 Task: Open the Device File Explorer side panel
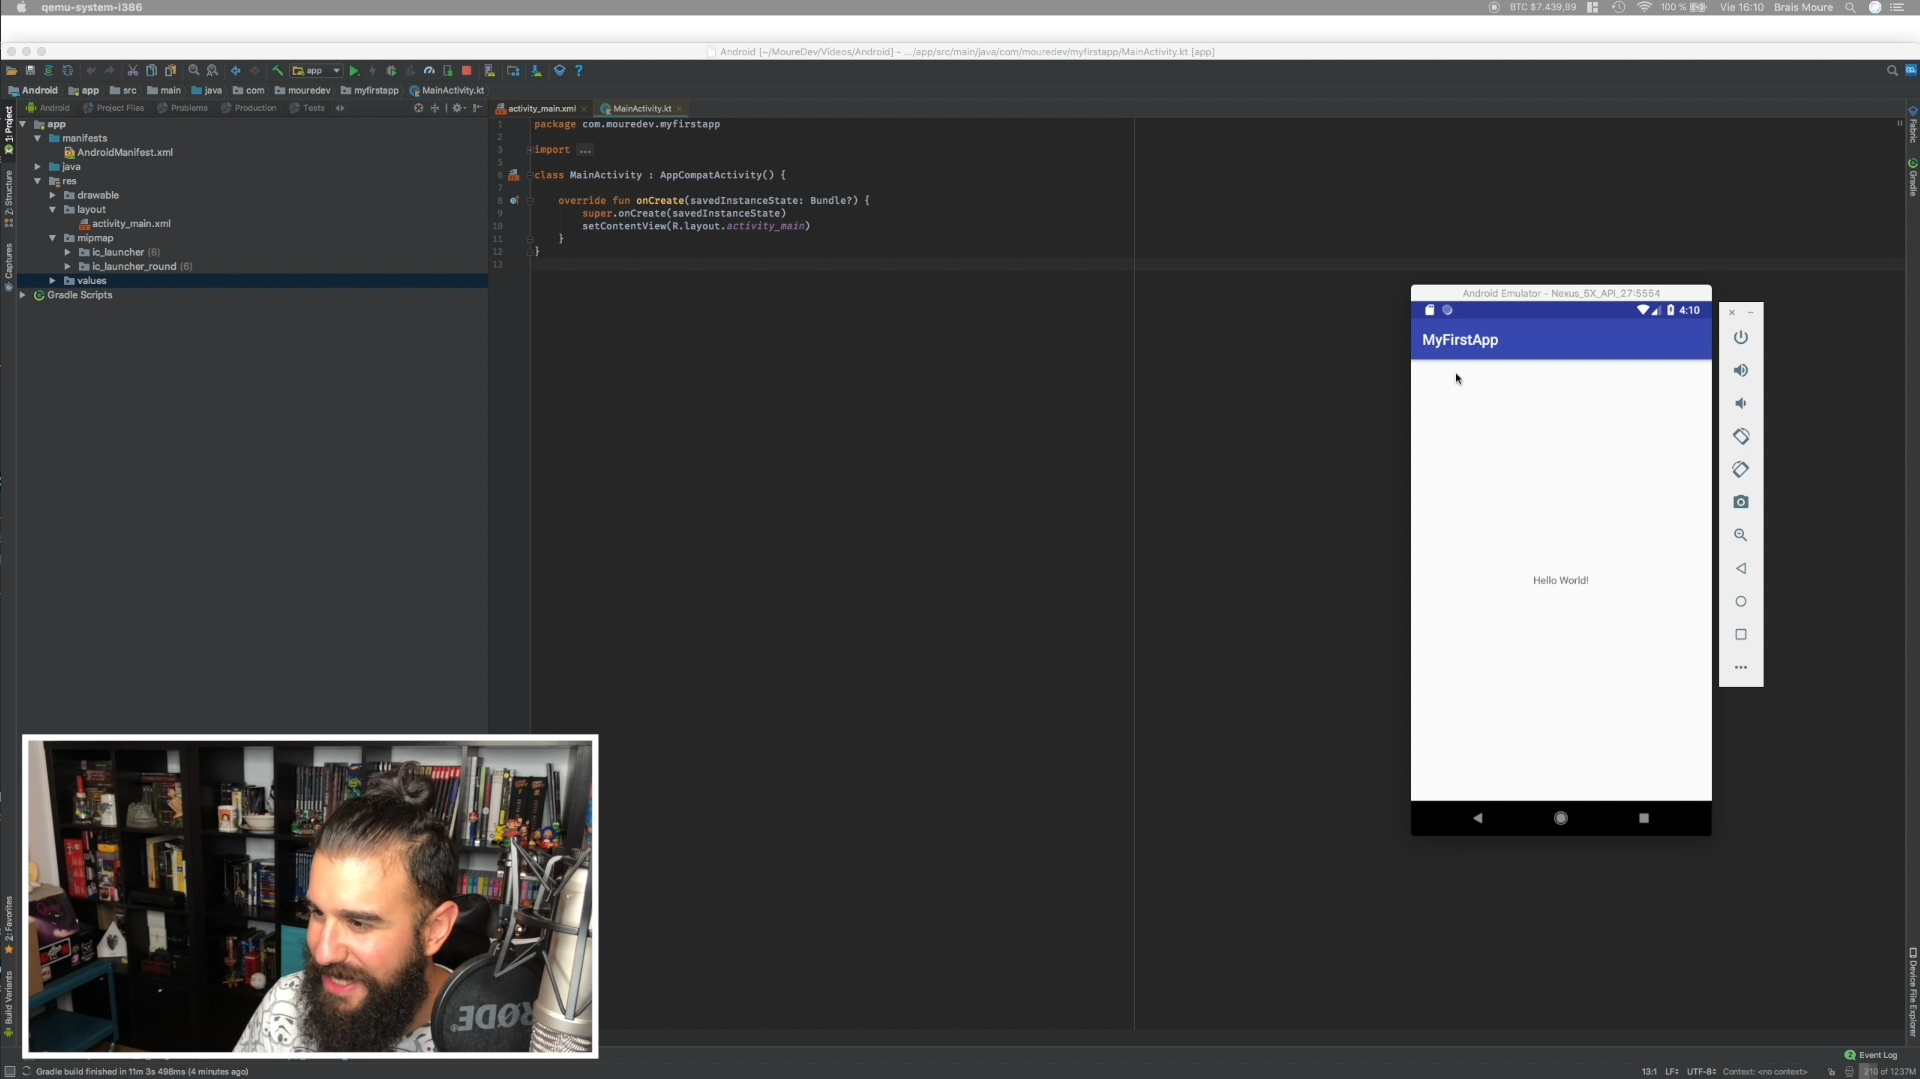click(x=1912, y=991)
